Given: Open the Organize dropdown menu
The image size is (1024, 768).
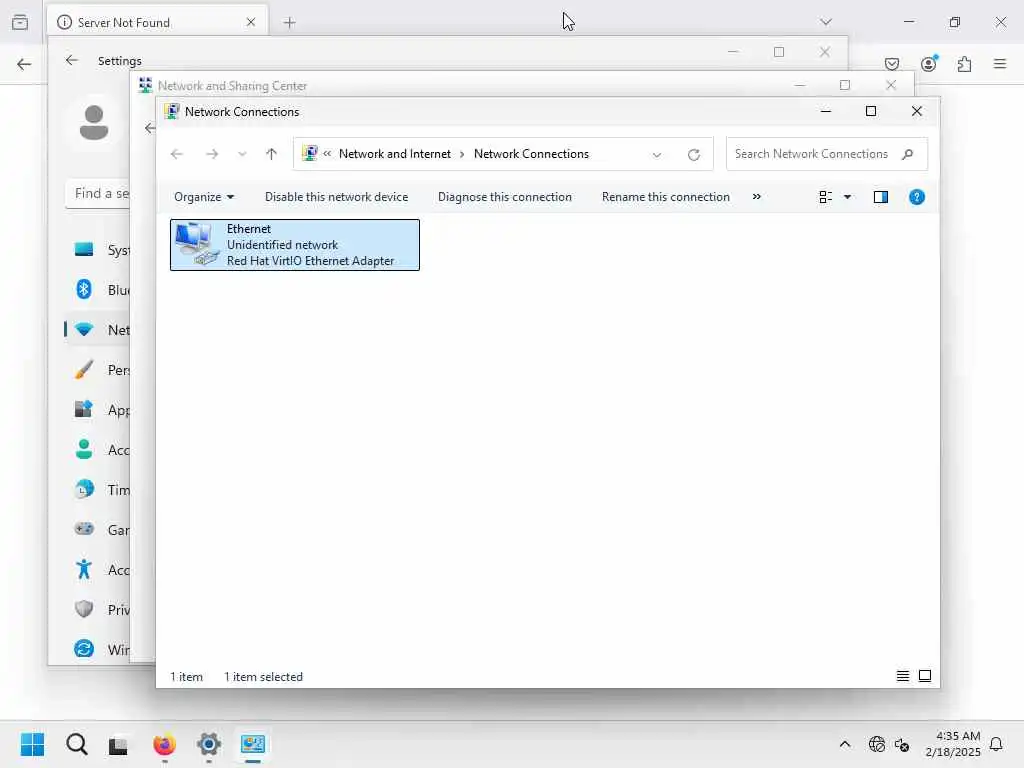Looking at the screenshot, I should coord(204,197).
